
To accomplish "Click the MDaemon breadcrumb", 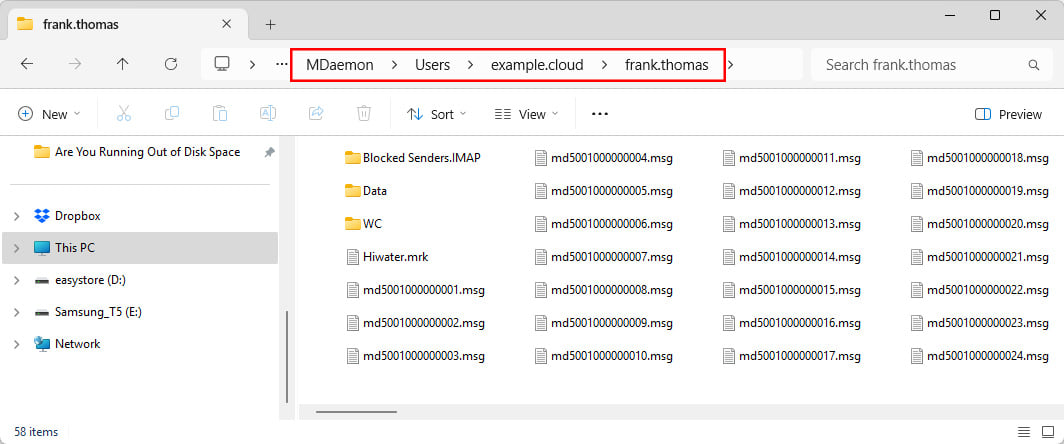I will [x=339, y=65].
